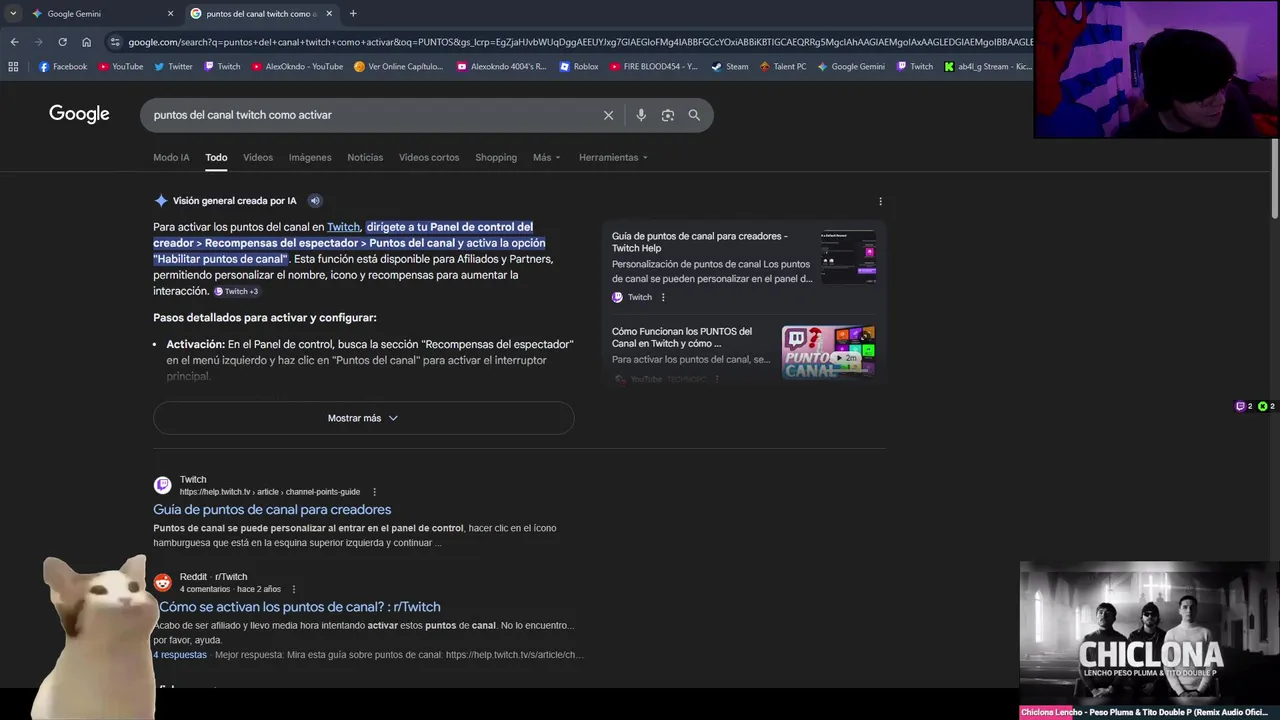1280x720 pixels.
Task: Click the Reddit favicon in results
Action: 162,582
